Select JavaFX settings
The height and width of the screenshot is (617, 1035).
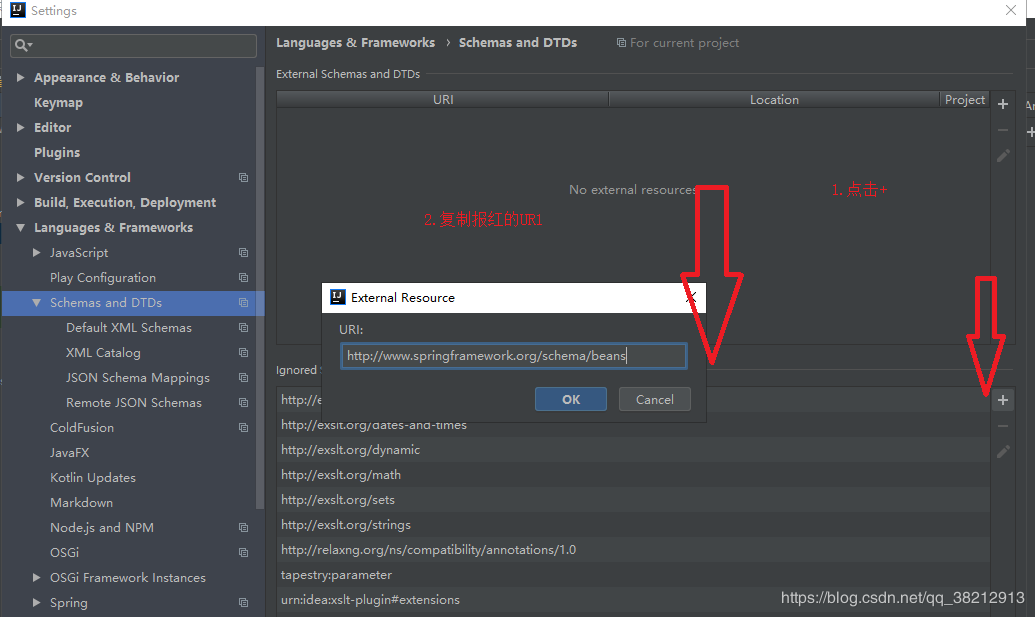[69, 453]
